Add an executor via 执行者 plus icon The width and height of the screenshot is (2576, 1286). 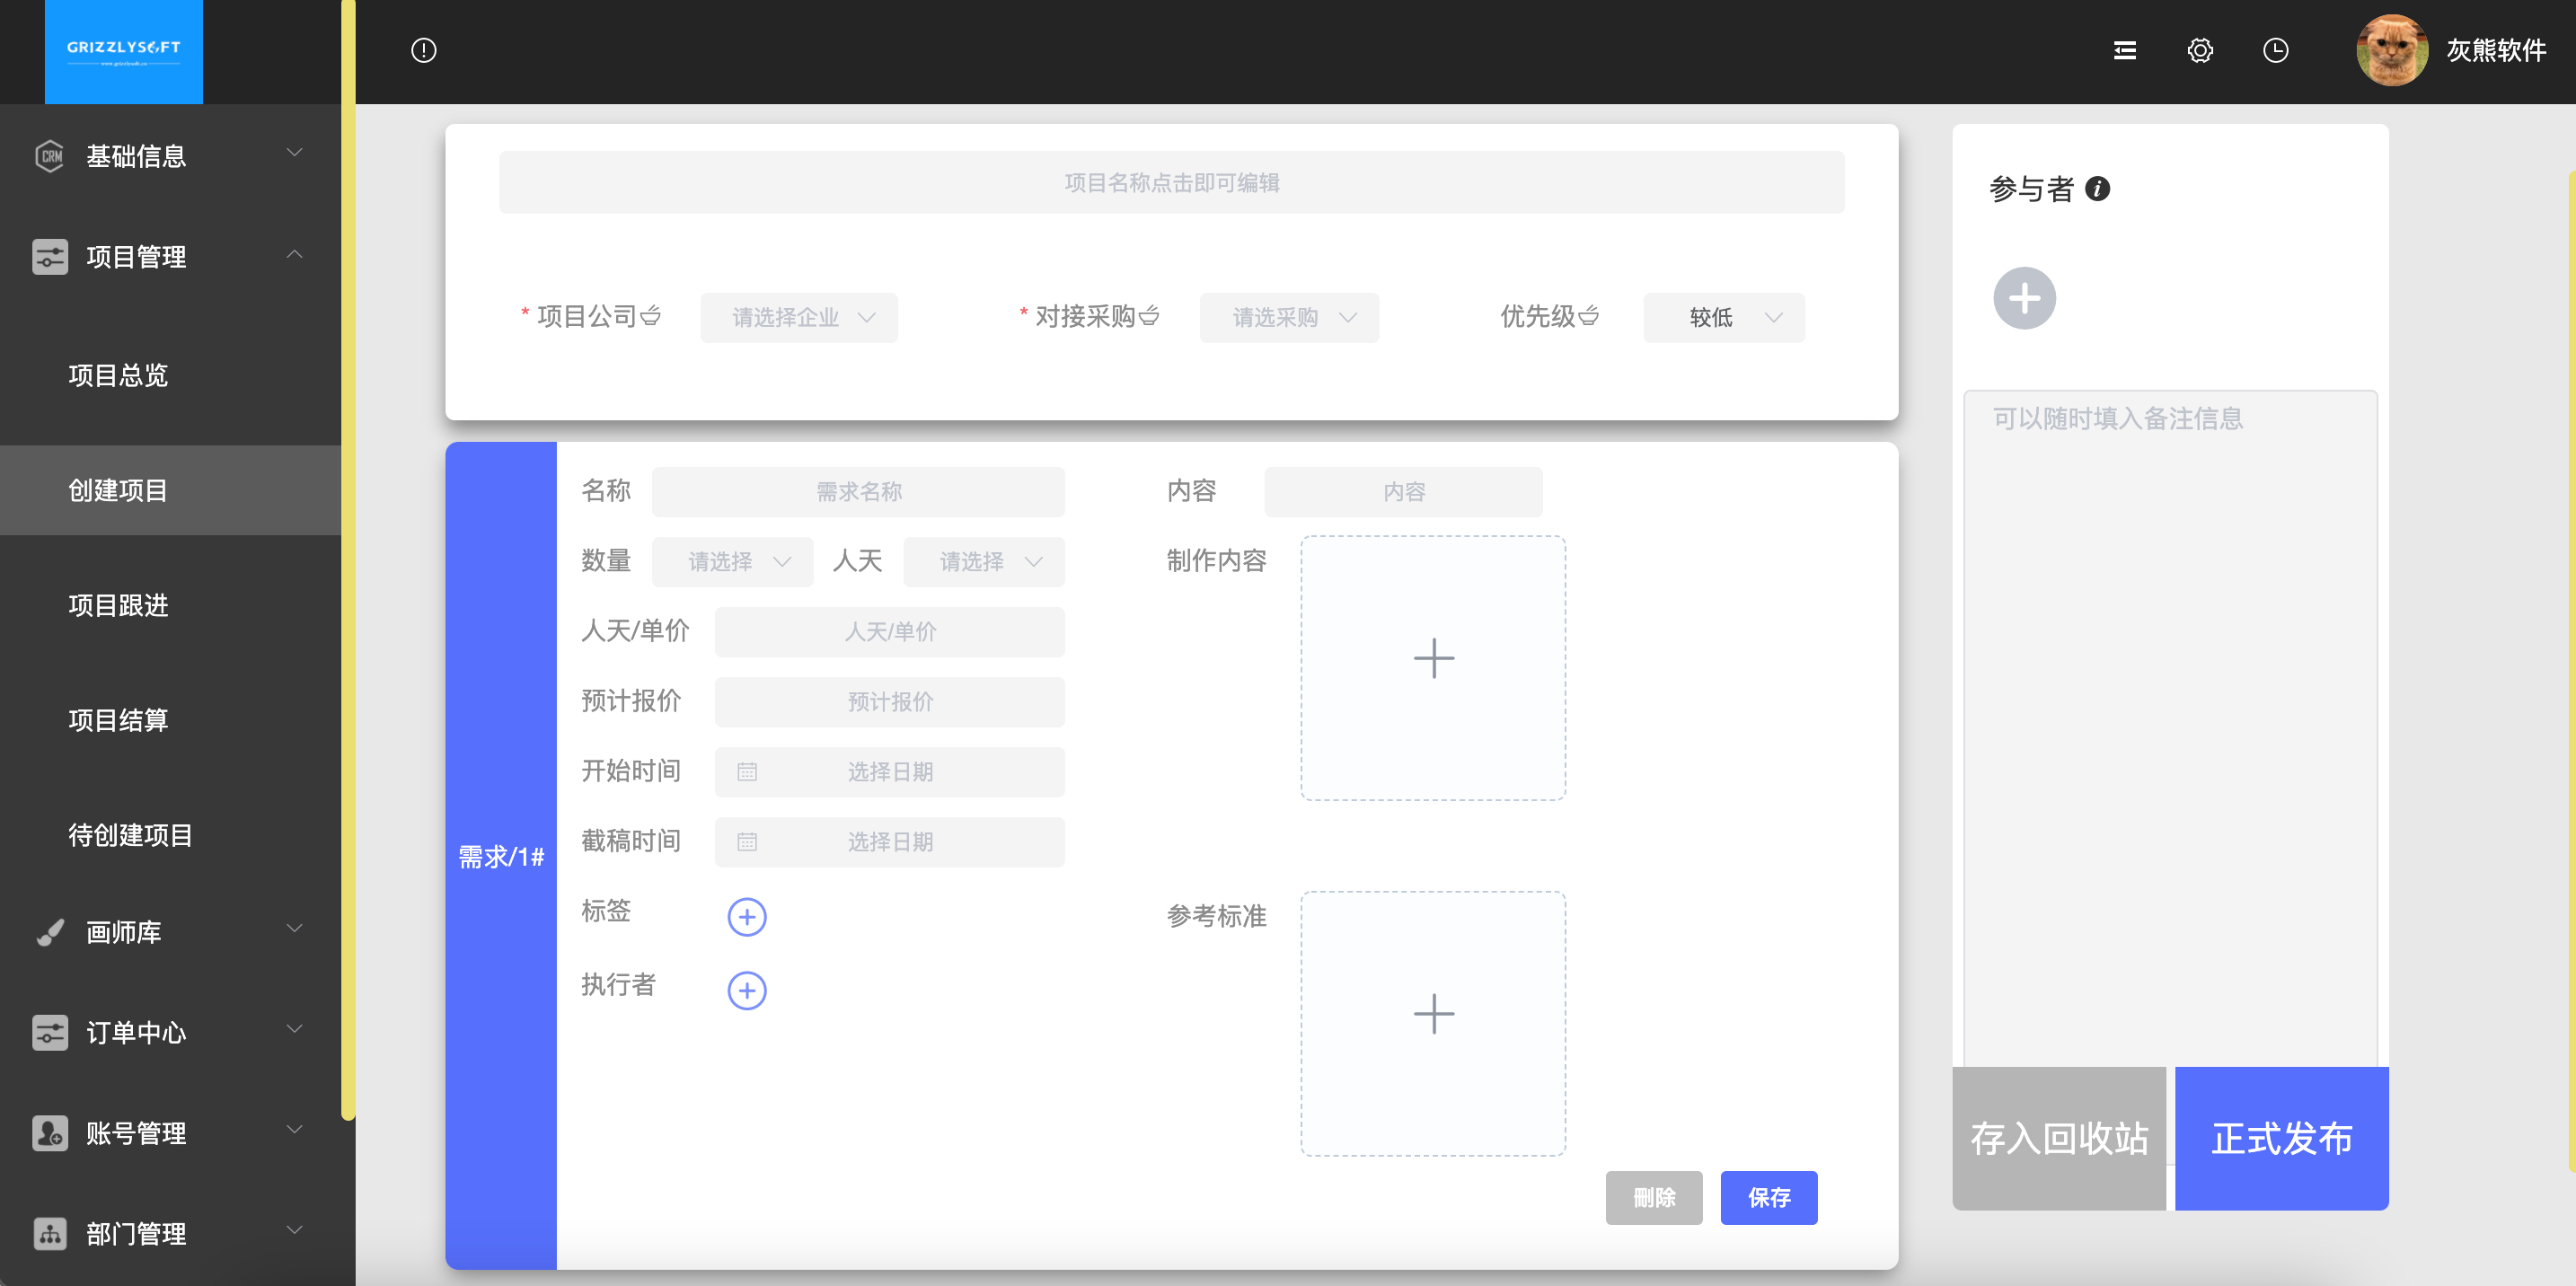746,990
